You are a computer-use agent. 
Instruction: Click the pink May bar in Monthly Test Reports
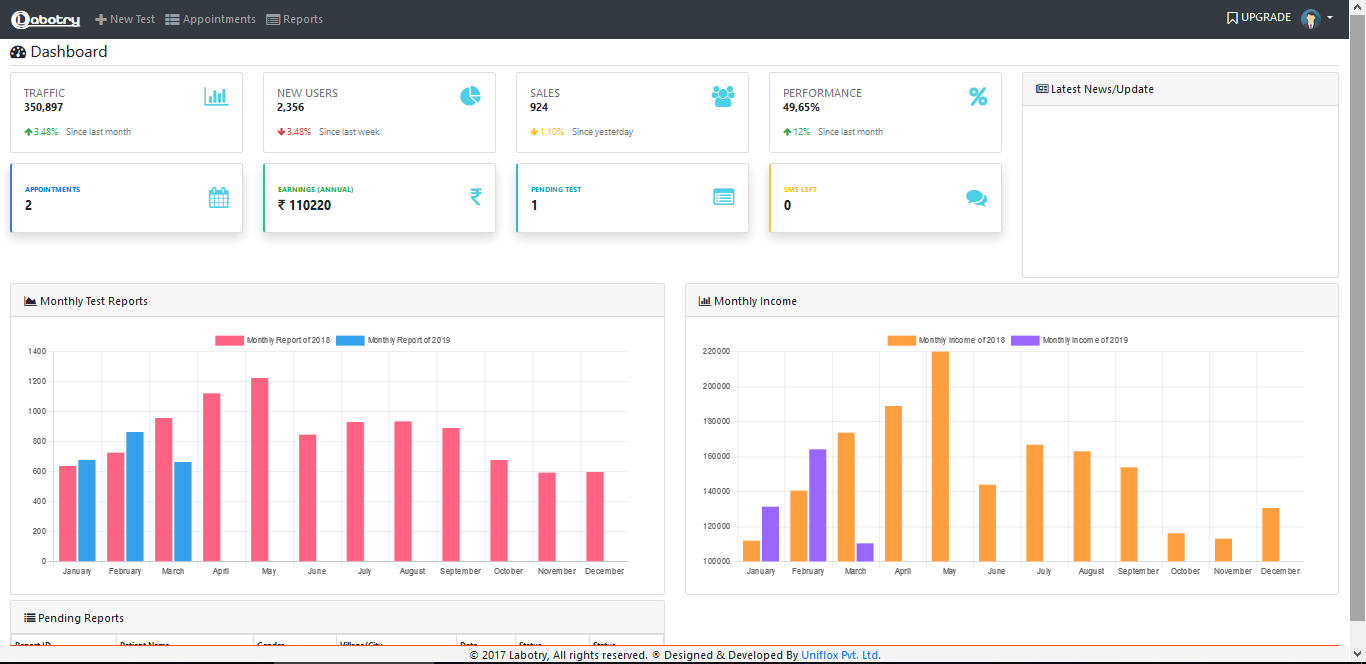[260, 469]
